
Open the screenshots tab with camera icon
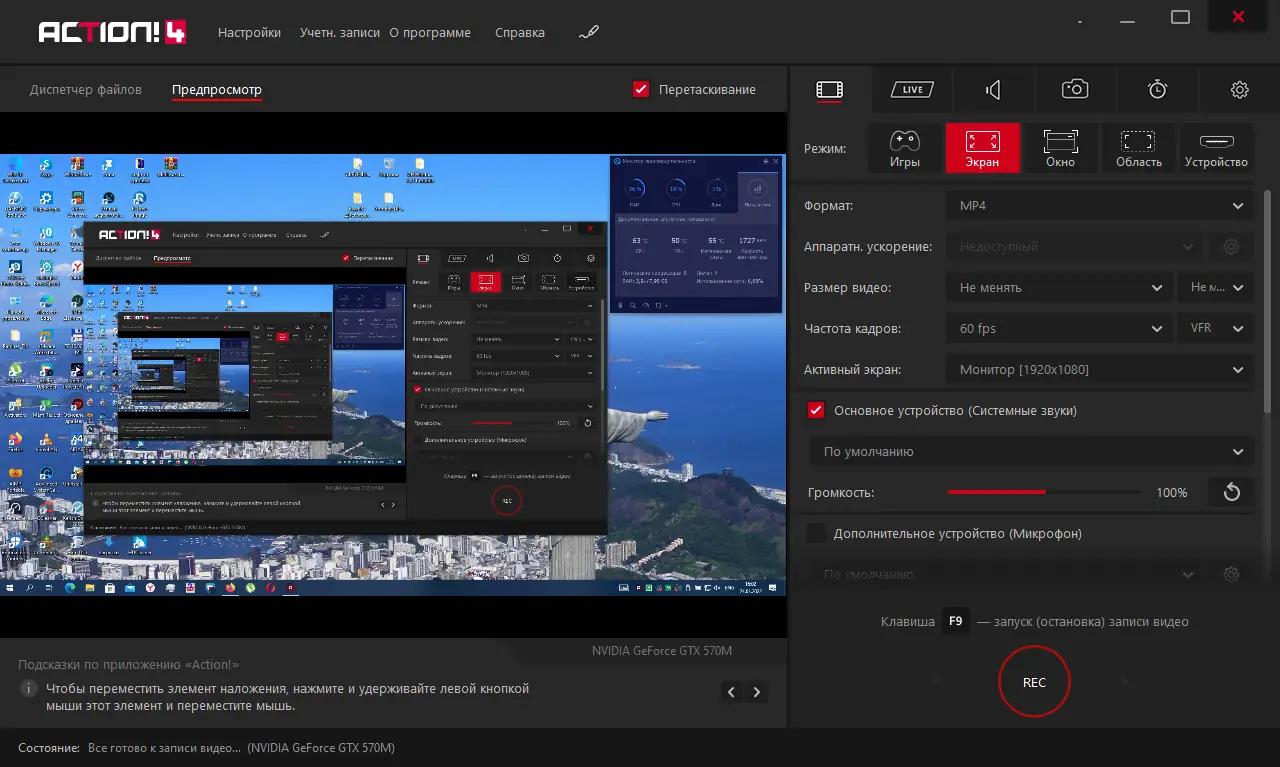coord(1075,90)
